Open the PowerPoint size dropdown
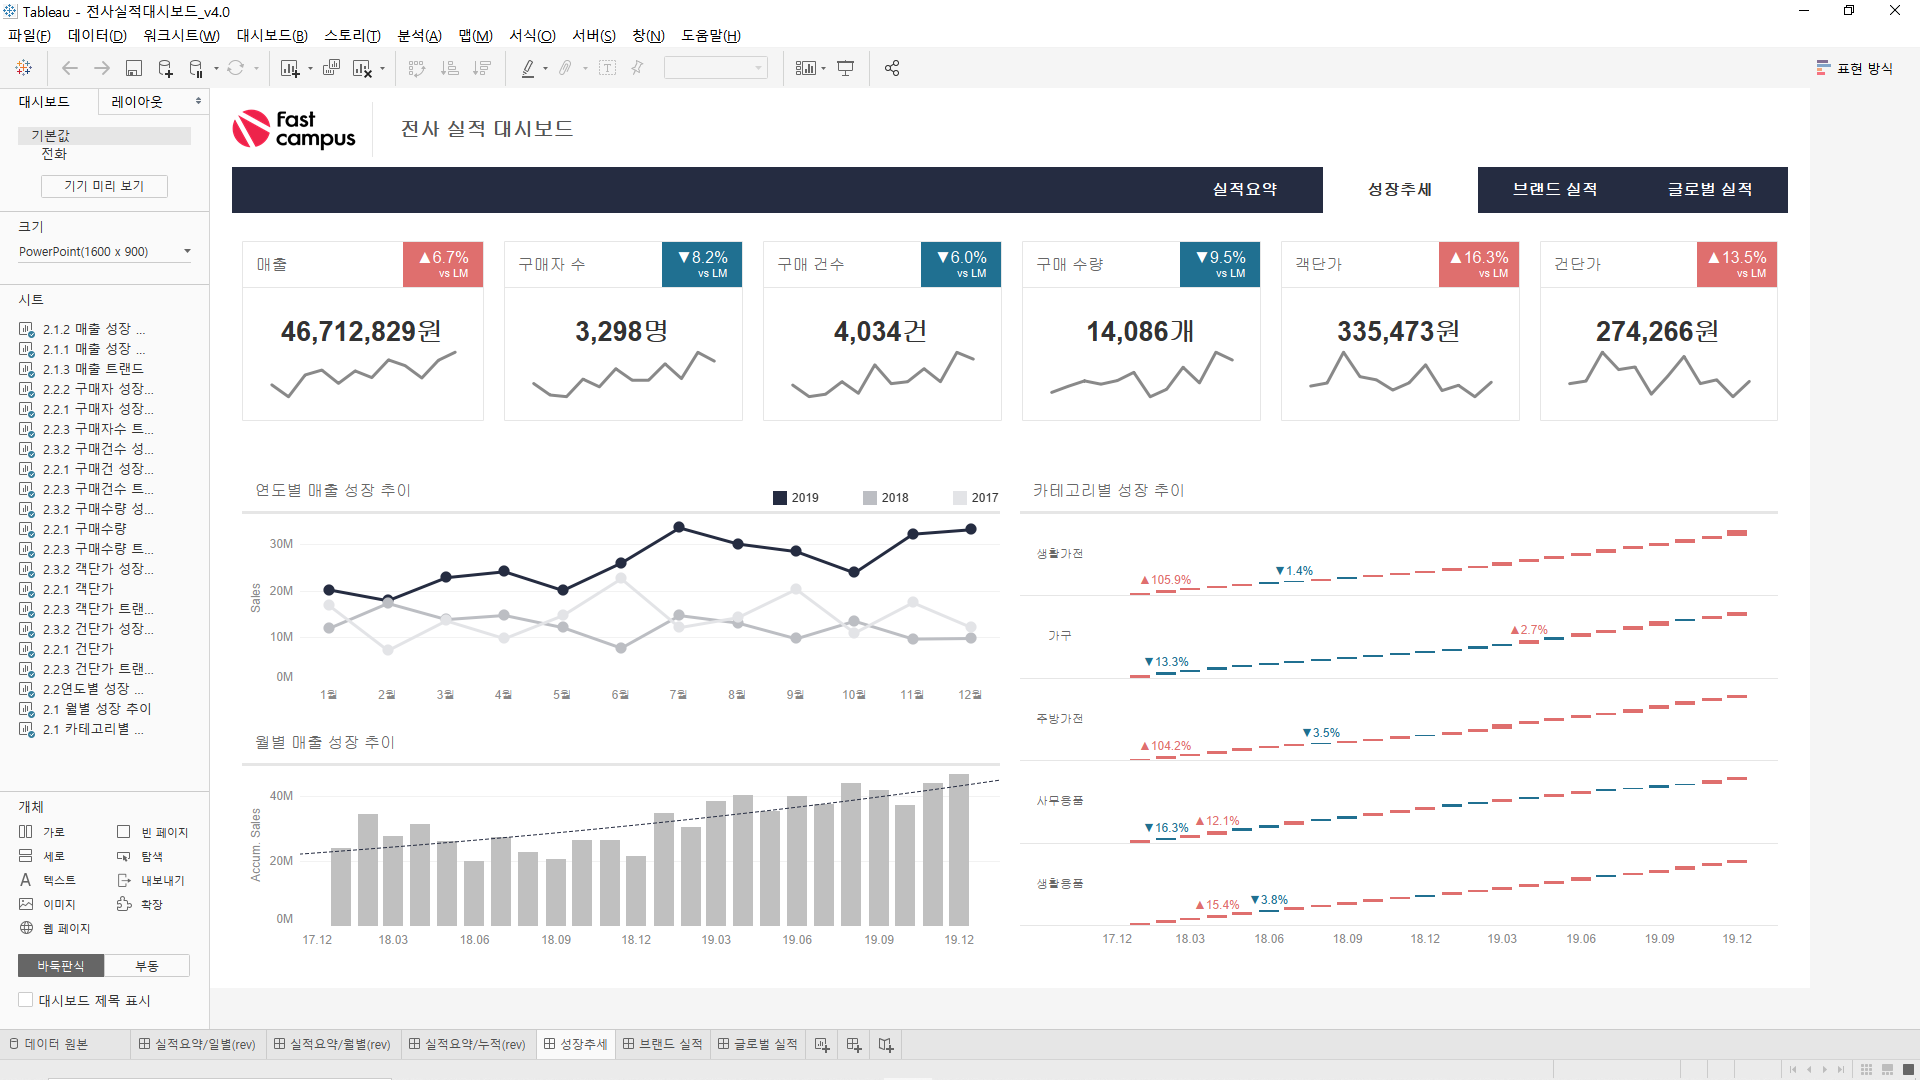 click(x=105, y=251)
